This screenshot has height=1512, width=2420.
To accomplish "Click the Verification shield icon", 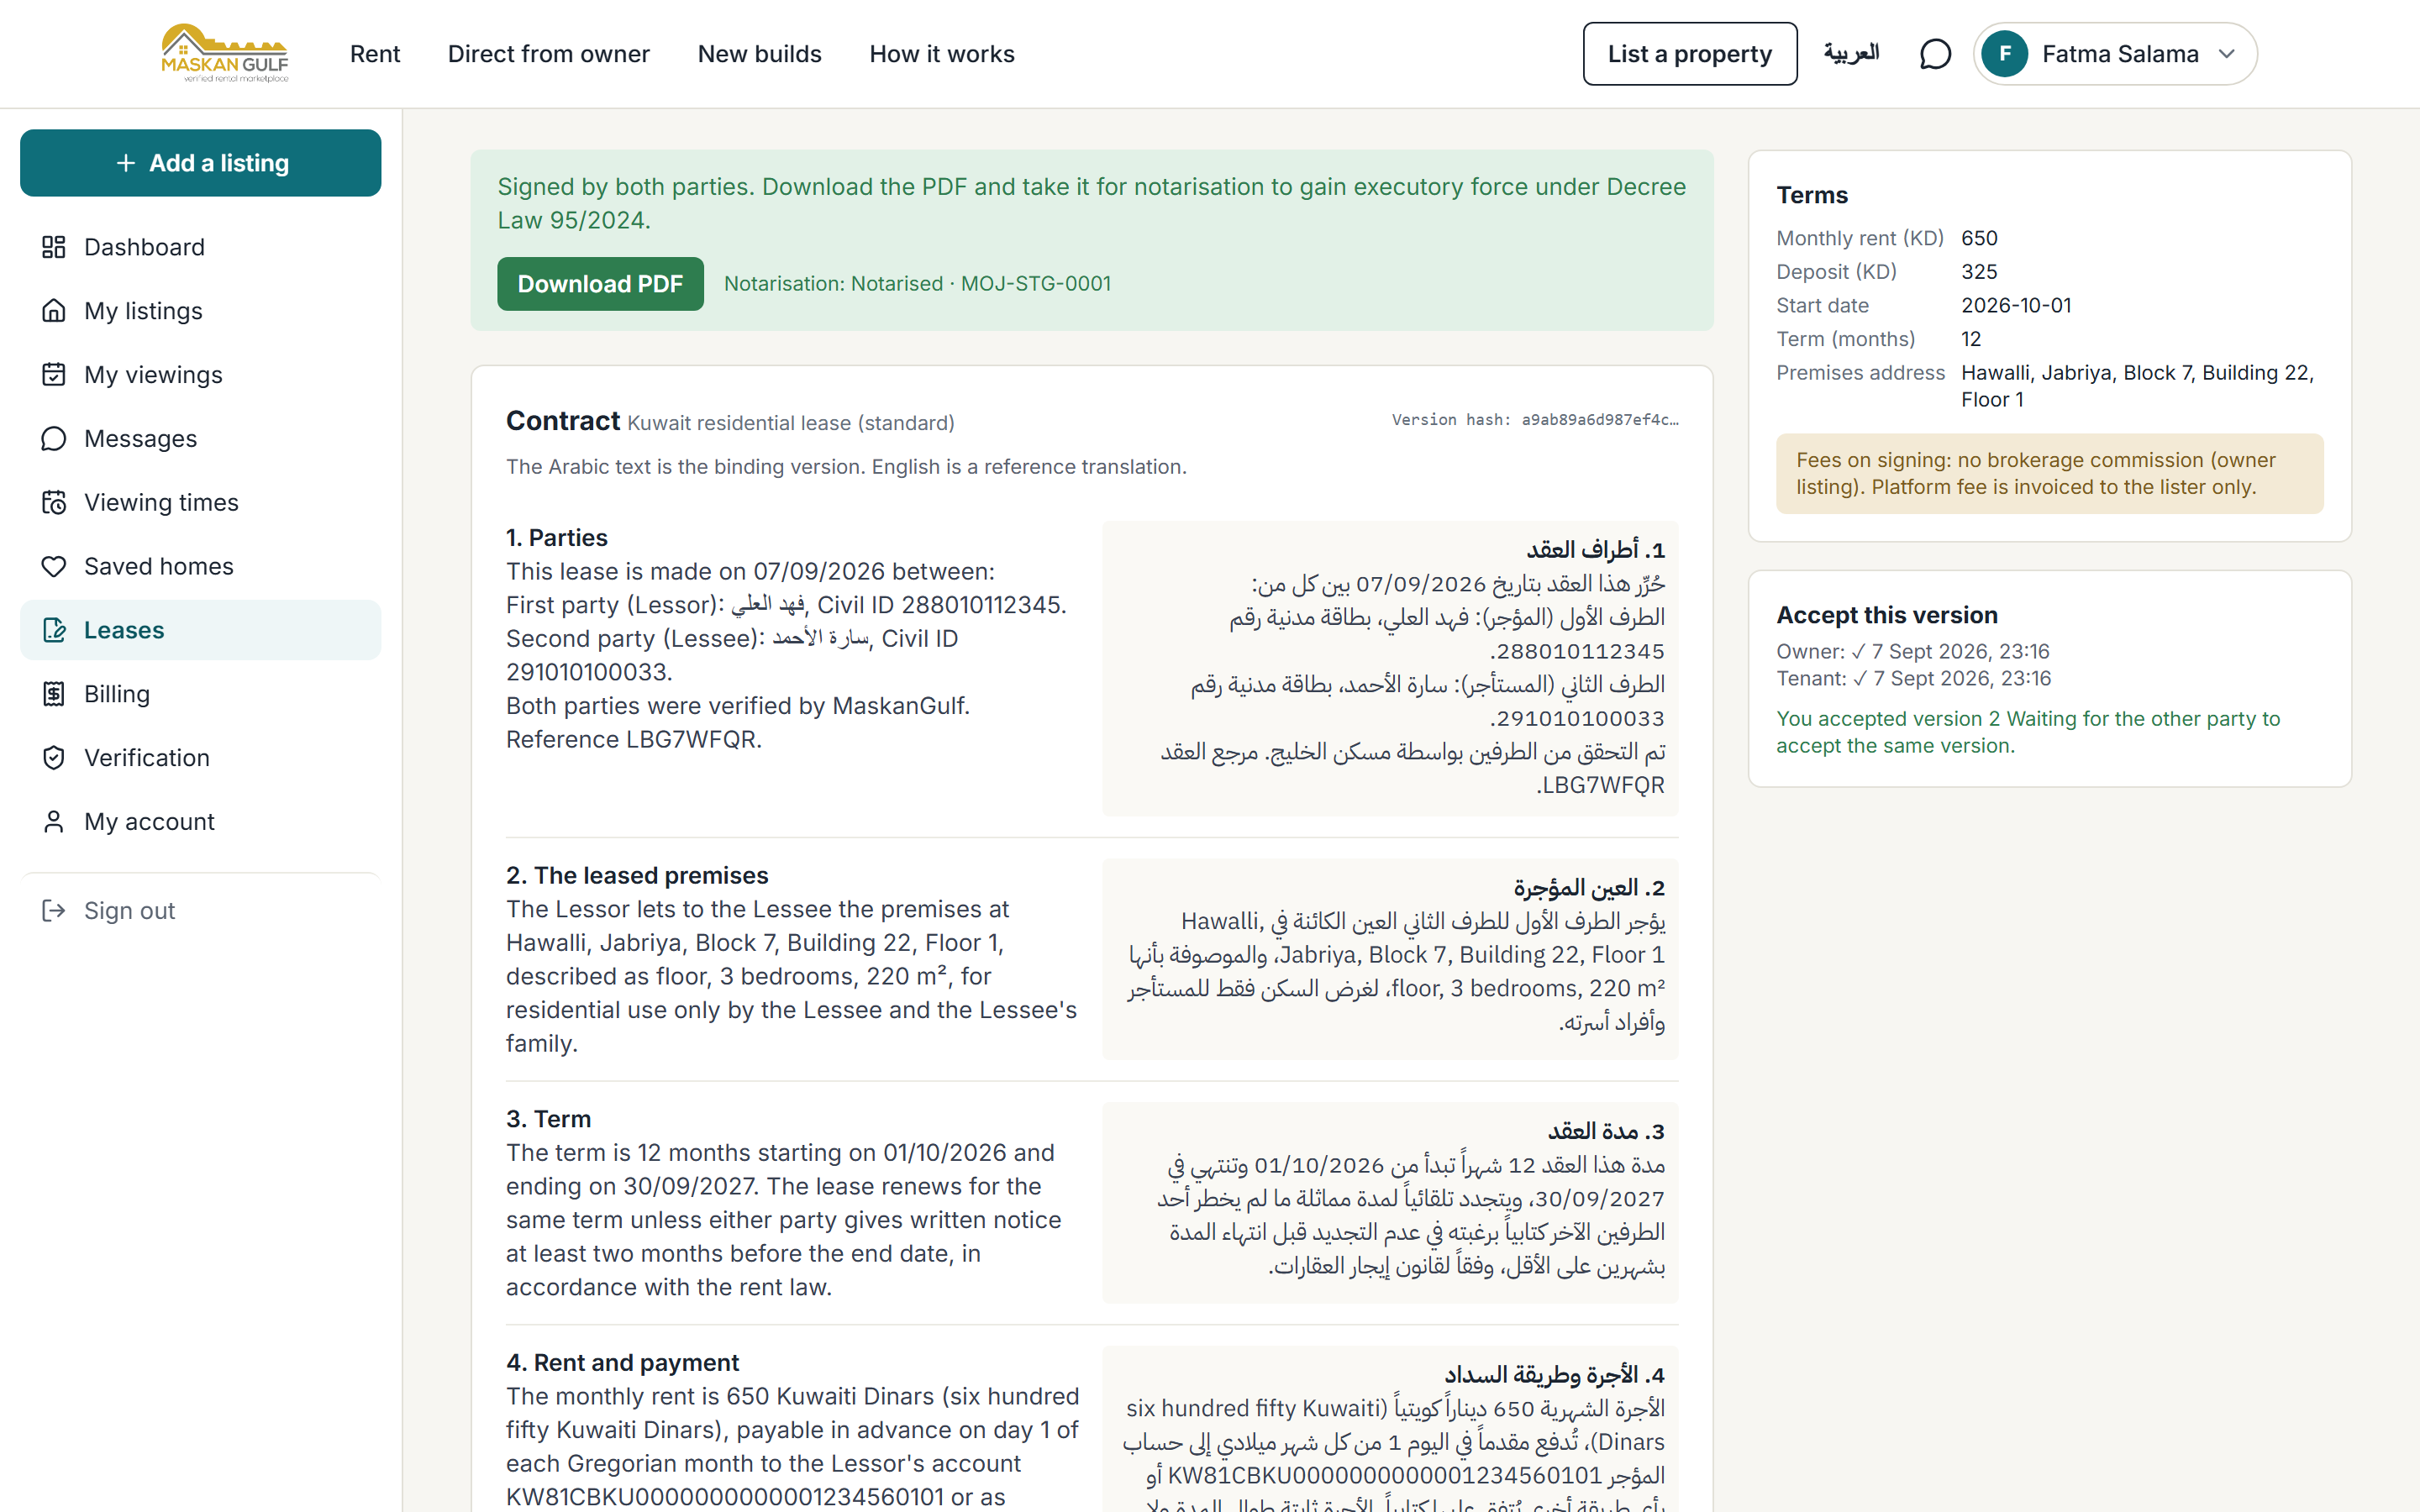I will (54, 758).
